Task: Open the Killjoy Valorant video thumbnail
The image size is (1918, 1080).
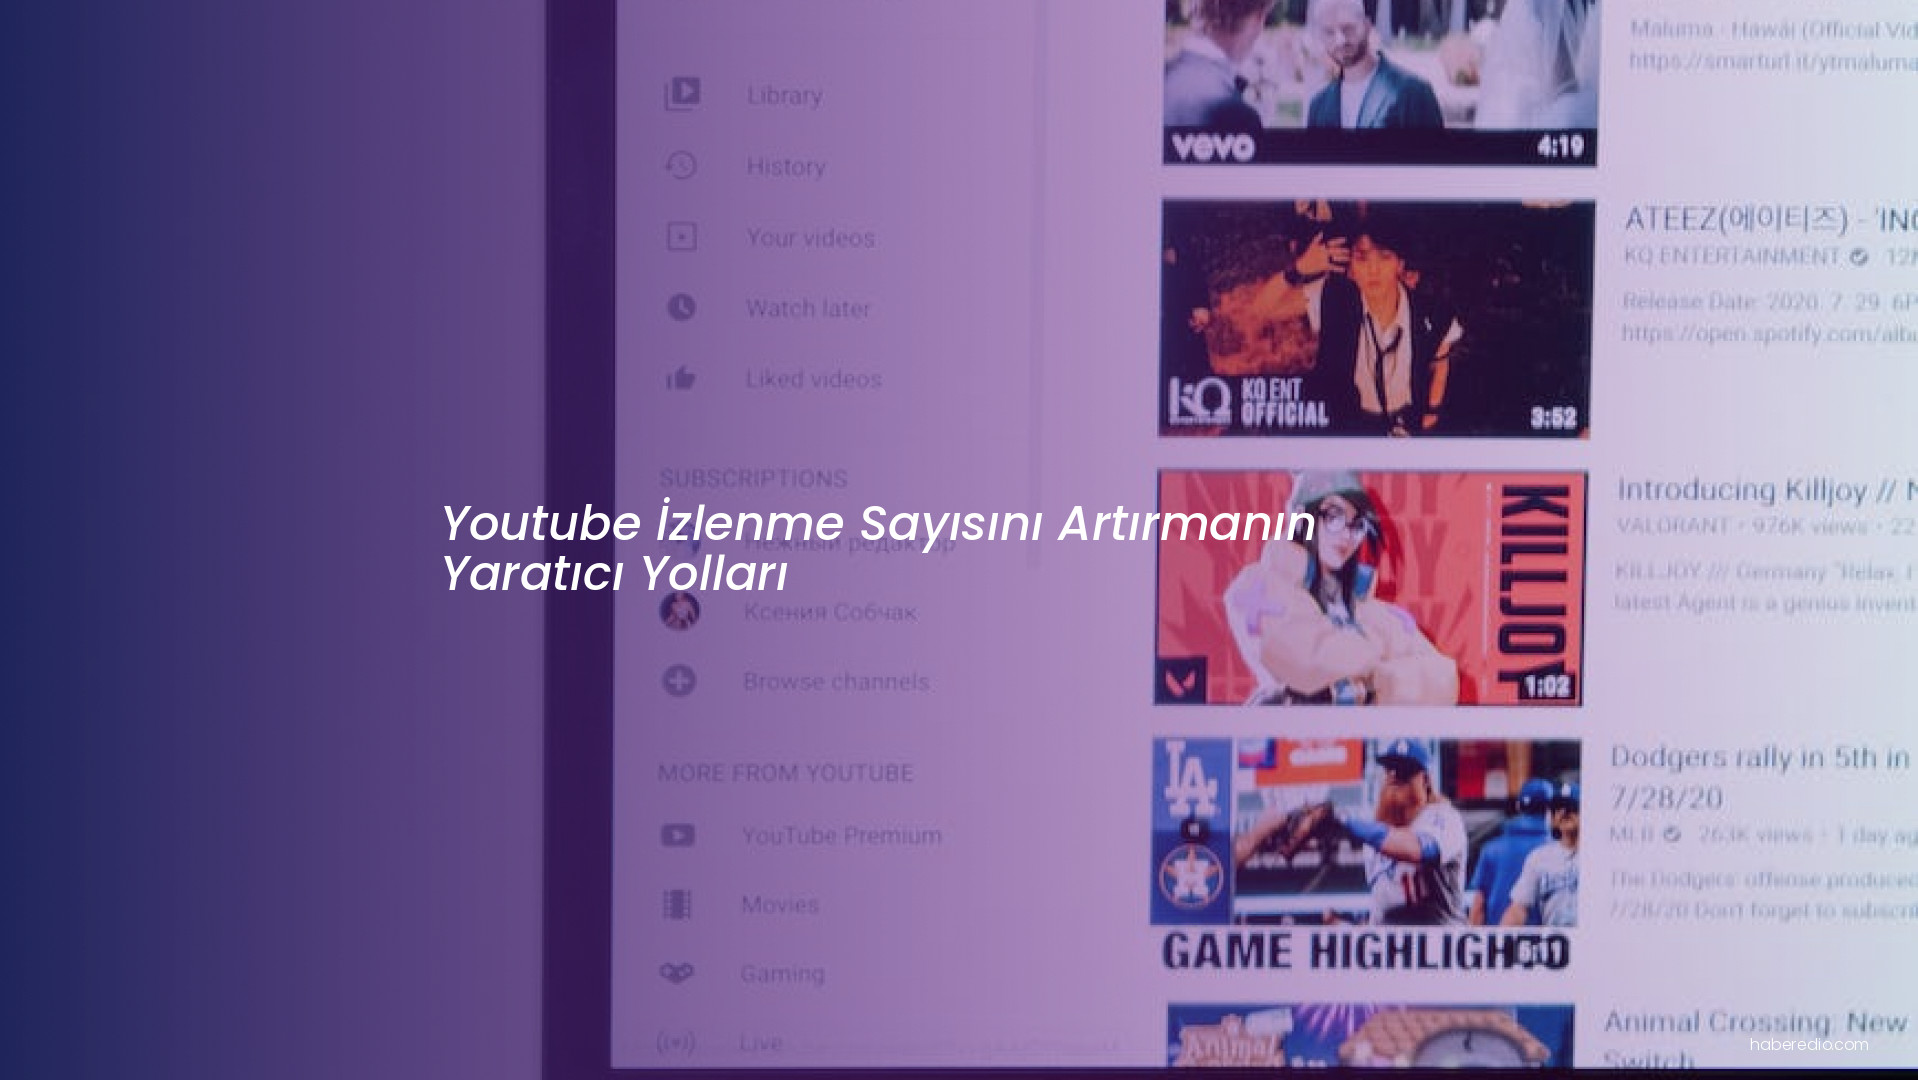Action: 1370,587
